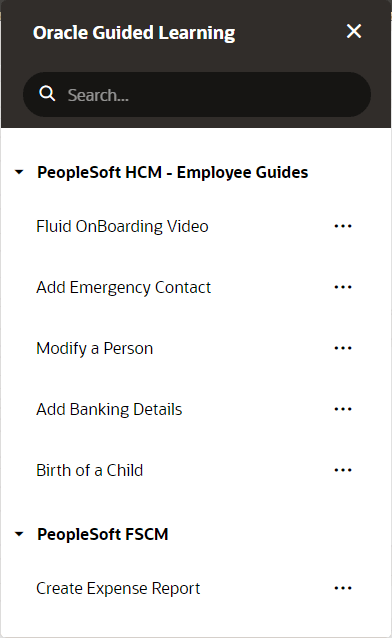Open the Modify a Person guide
This screenshot has height=638, width=392.
[x=94, y=348]
